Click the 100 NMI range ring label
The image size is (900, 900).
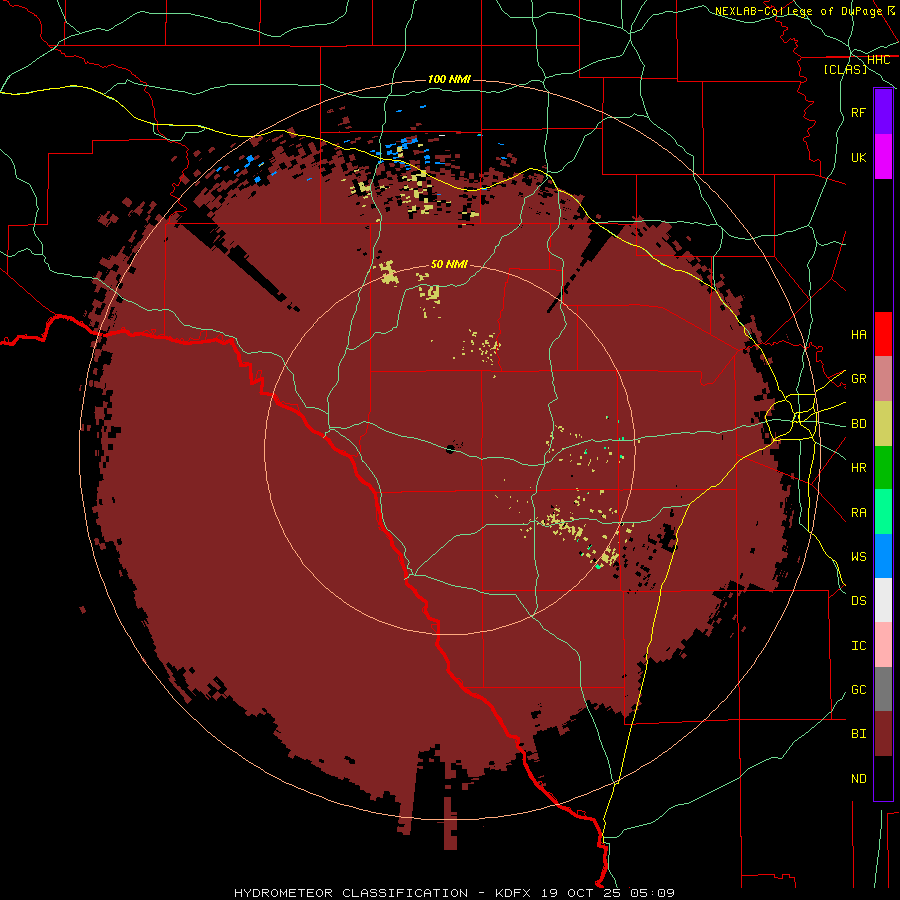tap(449, 79)
